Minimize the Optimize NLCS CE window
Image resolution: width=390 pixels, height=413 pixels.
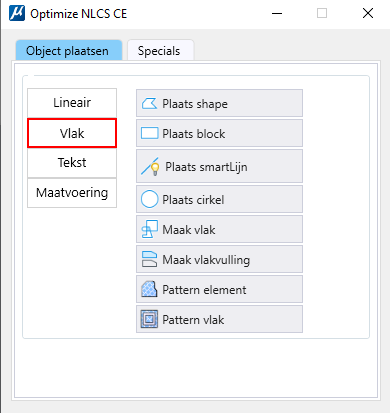click(x=277, y=14)
